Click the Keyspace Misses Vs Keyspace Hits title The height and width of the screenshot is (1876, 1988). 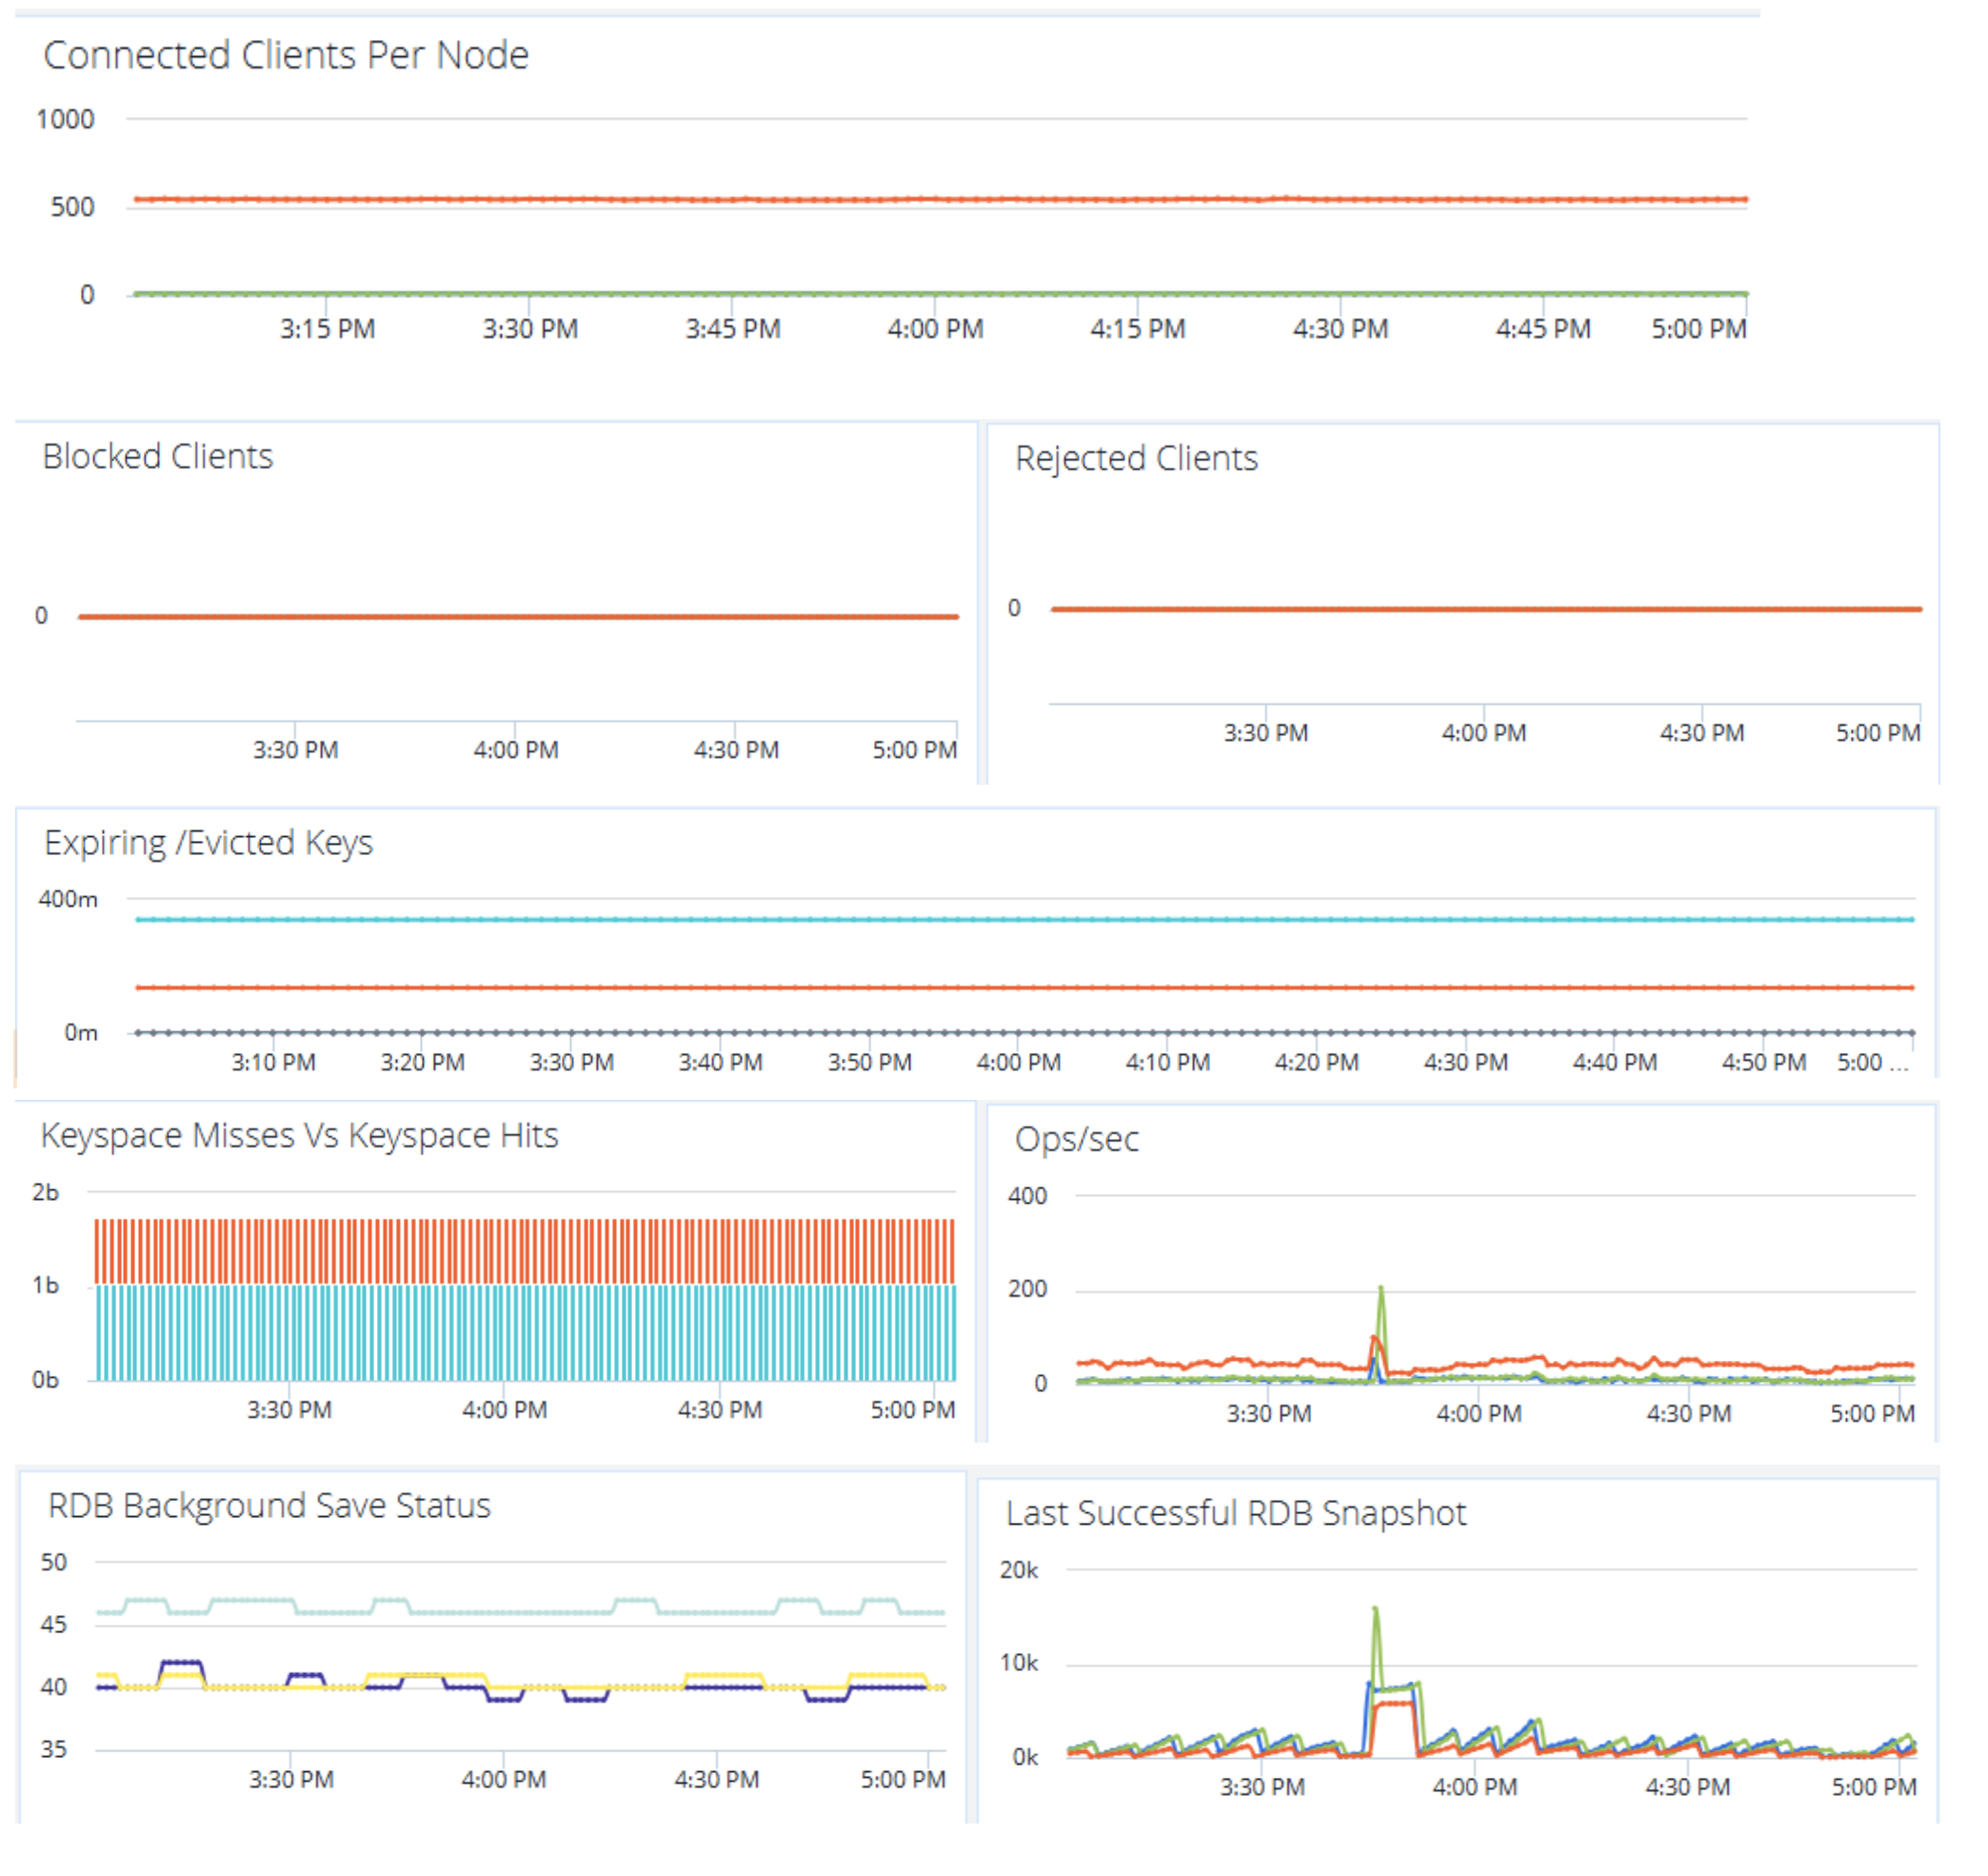tap(299, 1136)
